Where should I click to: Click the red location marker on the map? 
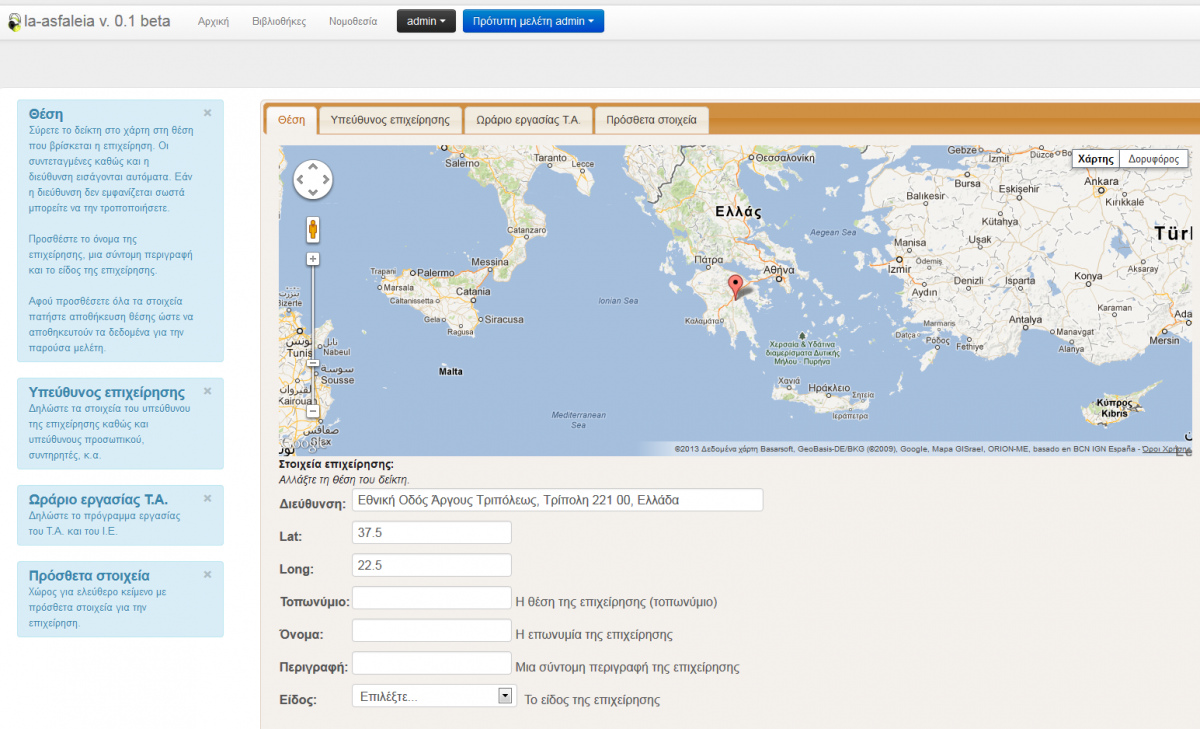pos(736,287)
